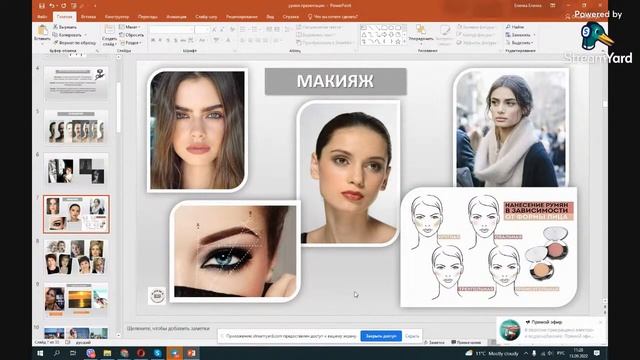This screenshot has width=640, height=360.
Task: Open Windows notification center
Action: pos(597,353)
